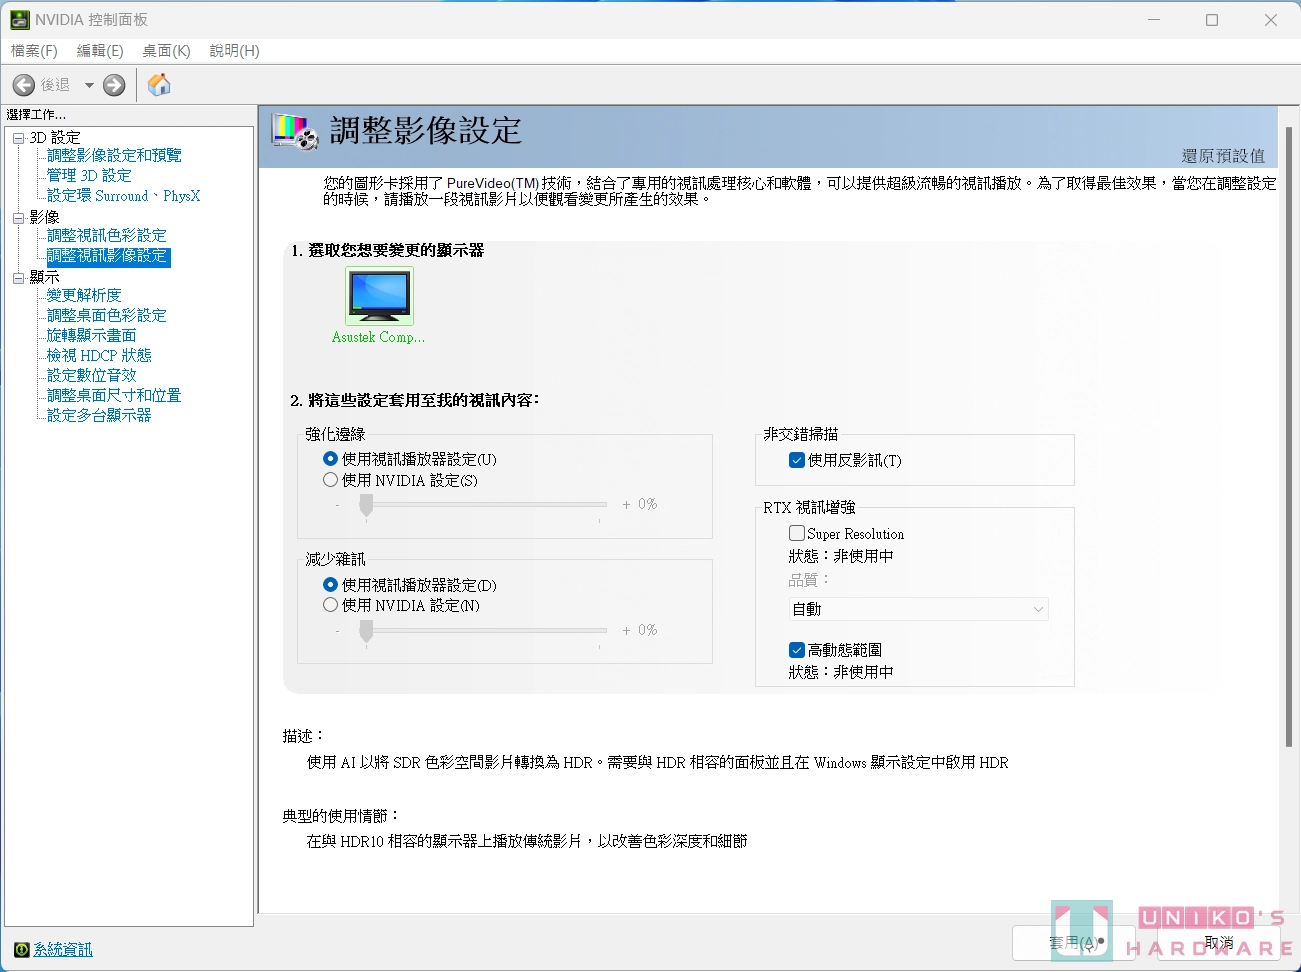Open 設定多台顯示器 in the tree
This screenshot has width=1301, height=972.
[x=99, y=416]
